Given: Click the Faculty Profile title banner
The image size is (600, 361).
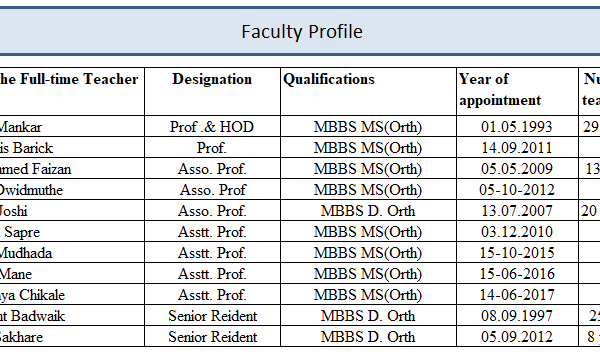Looking at the screenshot, I should point(300,31).
